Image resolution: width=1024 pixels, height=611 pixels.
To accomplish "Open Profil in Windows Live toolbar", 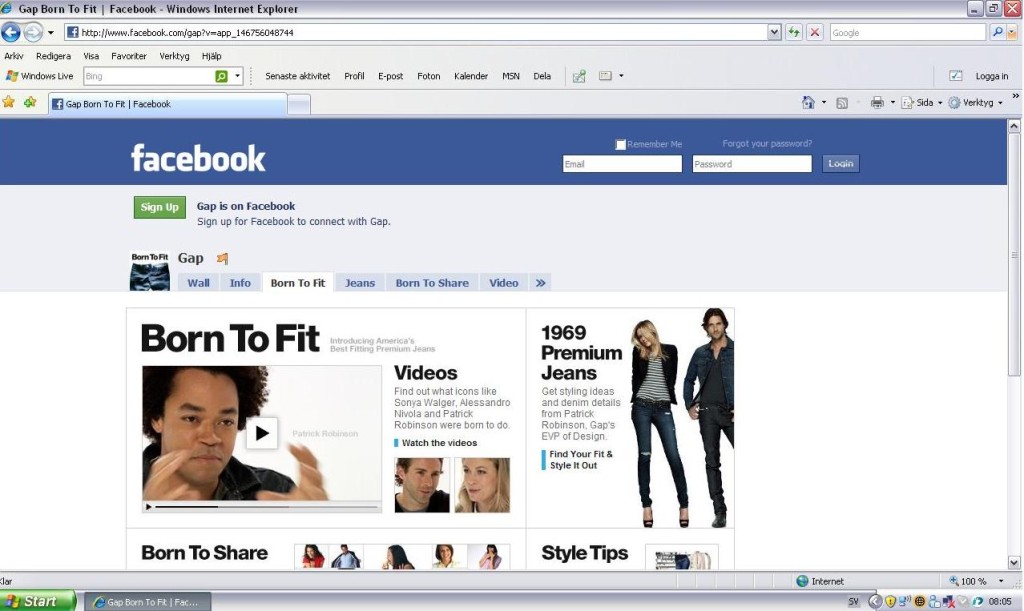I will coord(354,76).
